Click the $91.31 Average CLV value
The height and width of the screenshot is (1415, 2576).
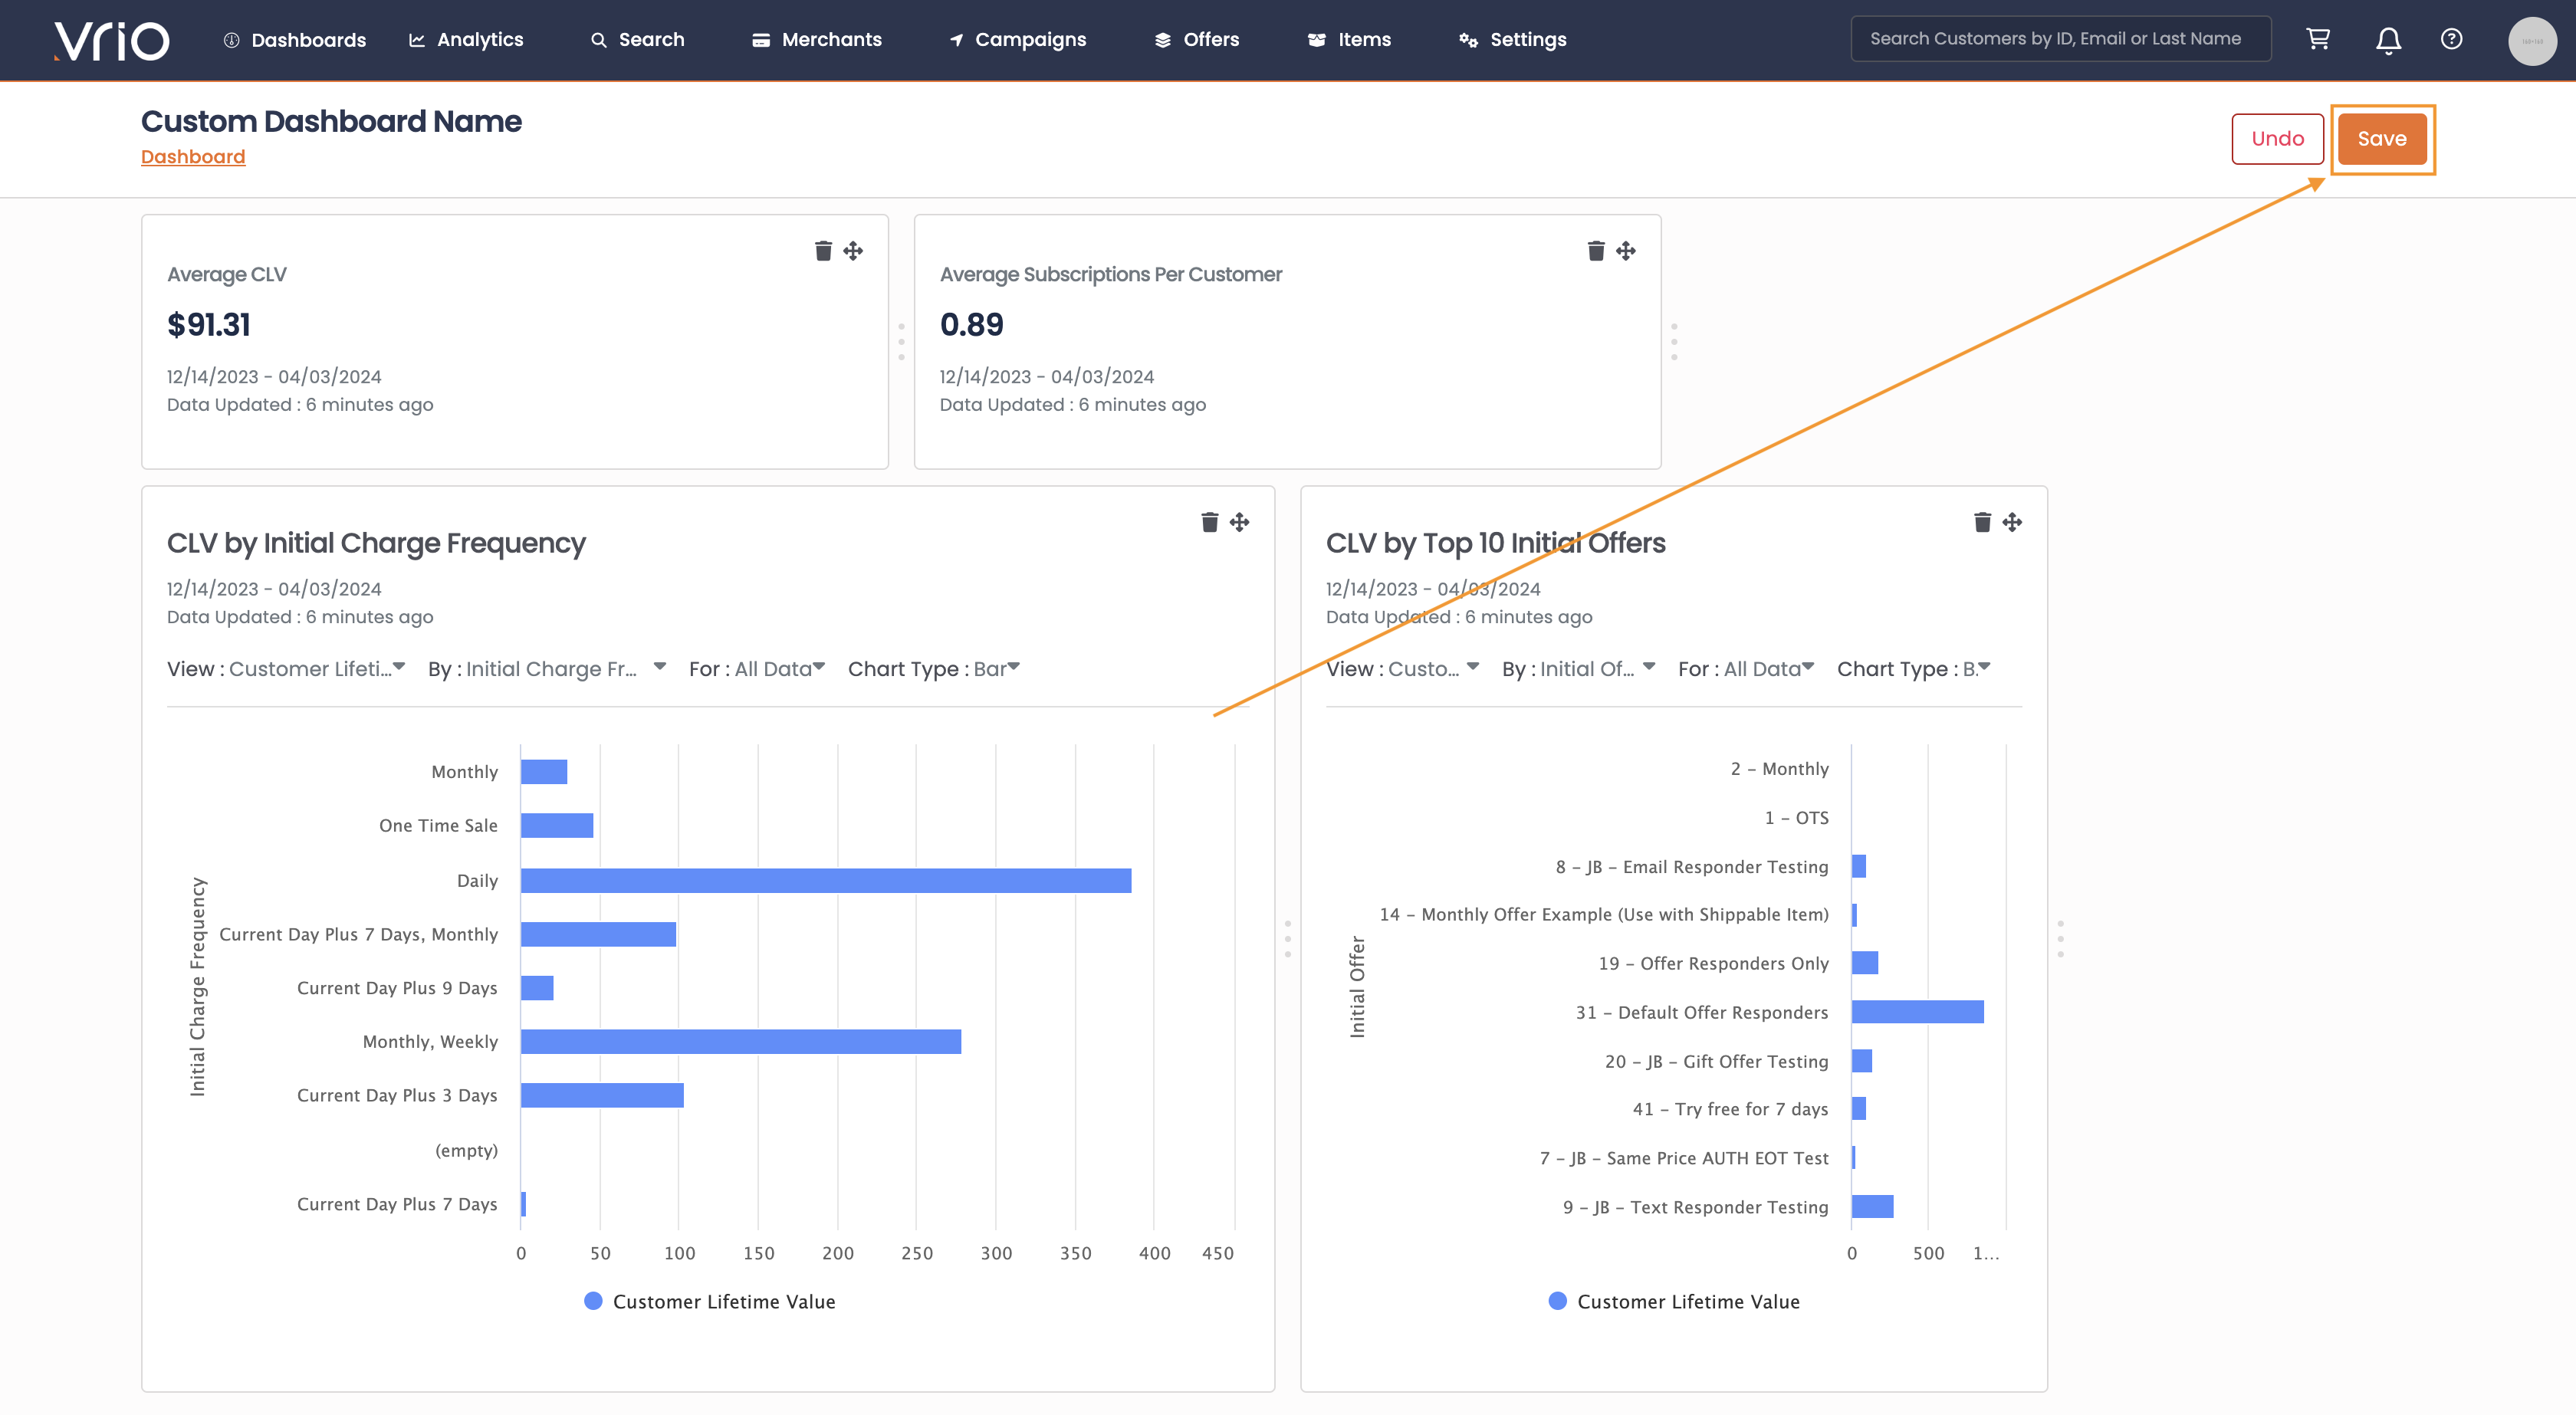pos(209,324)
